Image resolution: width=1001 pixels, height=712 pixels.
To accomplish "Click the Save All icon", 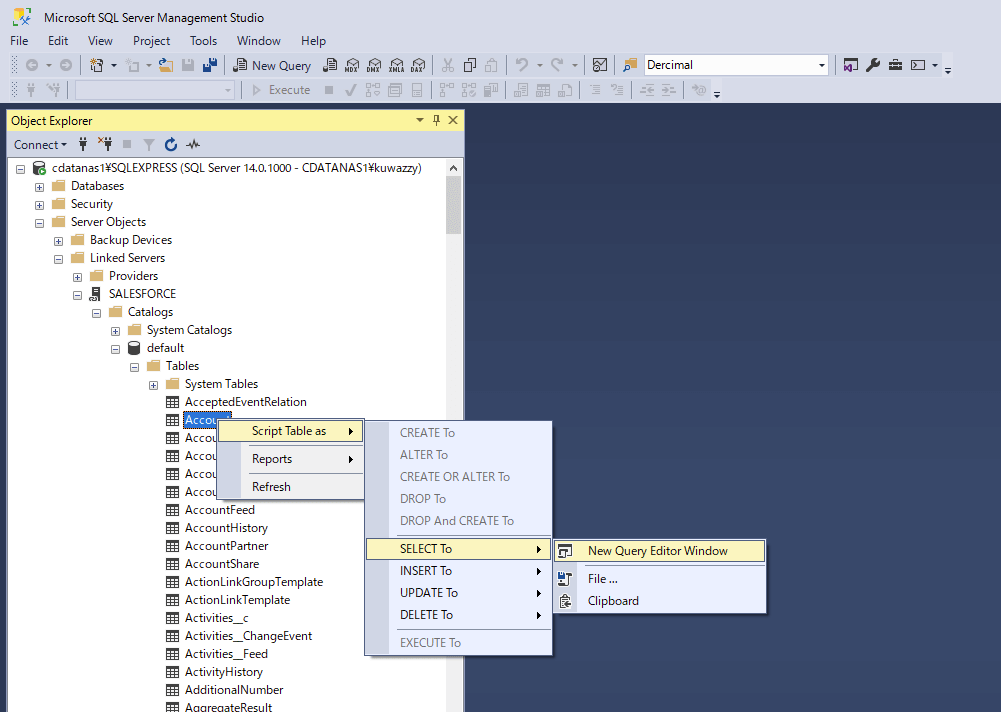I will (x=210, y=65).
